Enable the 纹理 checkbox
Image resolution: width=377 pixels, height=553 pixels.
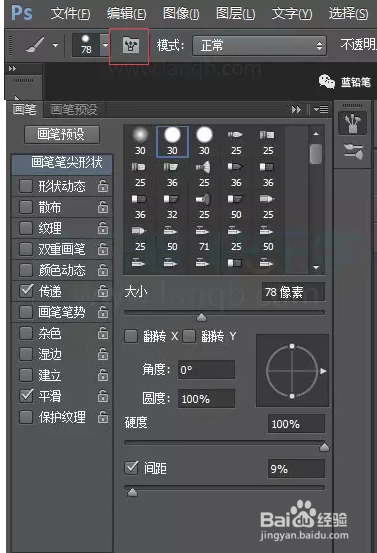[26, 228]
